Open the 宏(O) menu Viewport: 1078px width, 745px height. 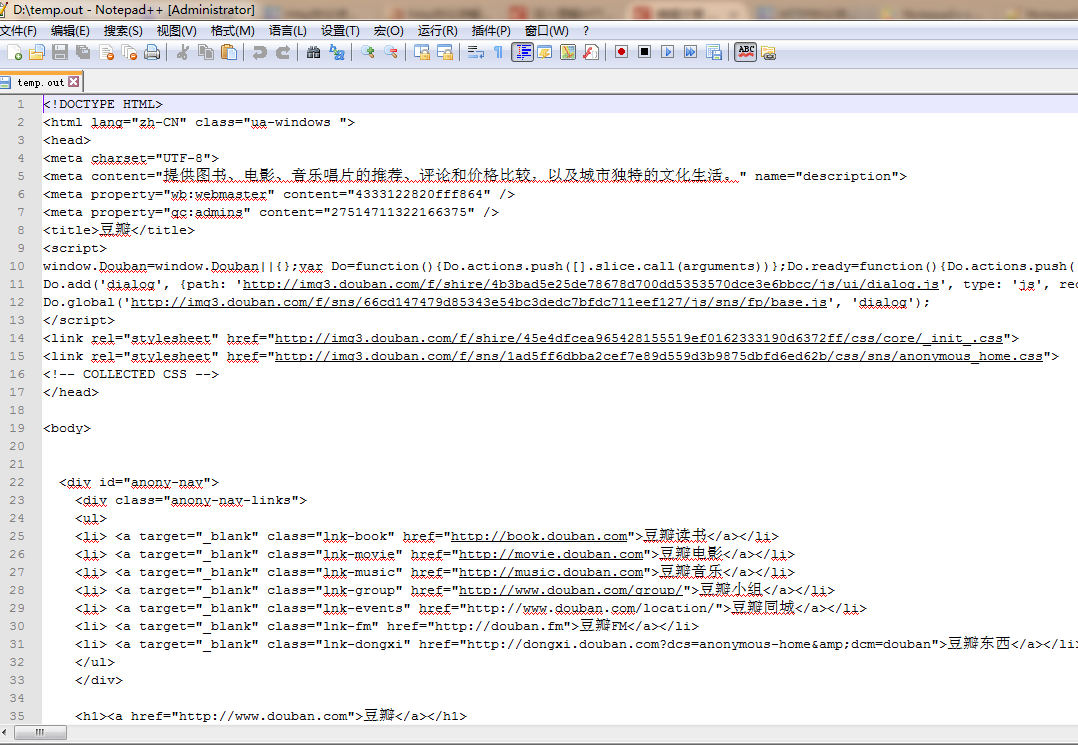pos(388,30)
